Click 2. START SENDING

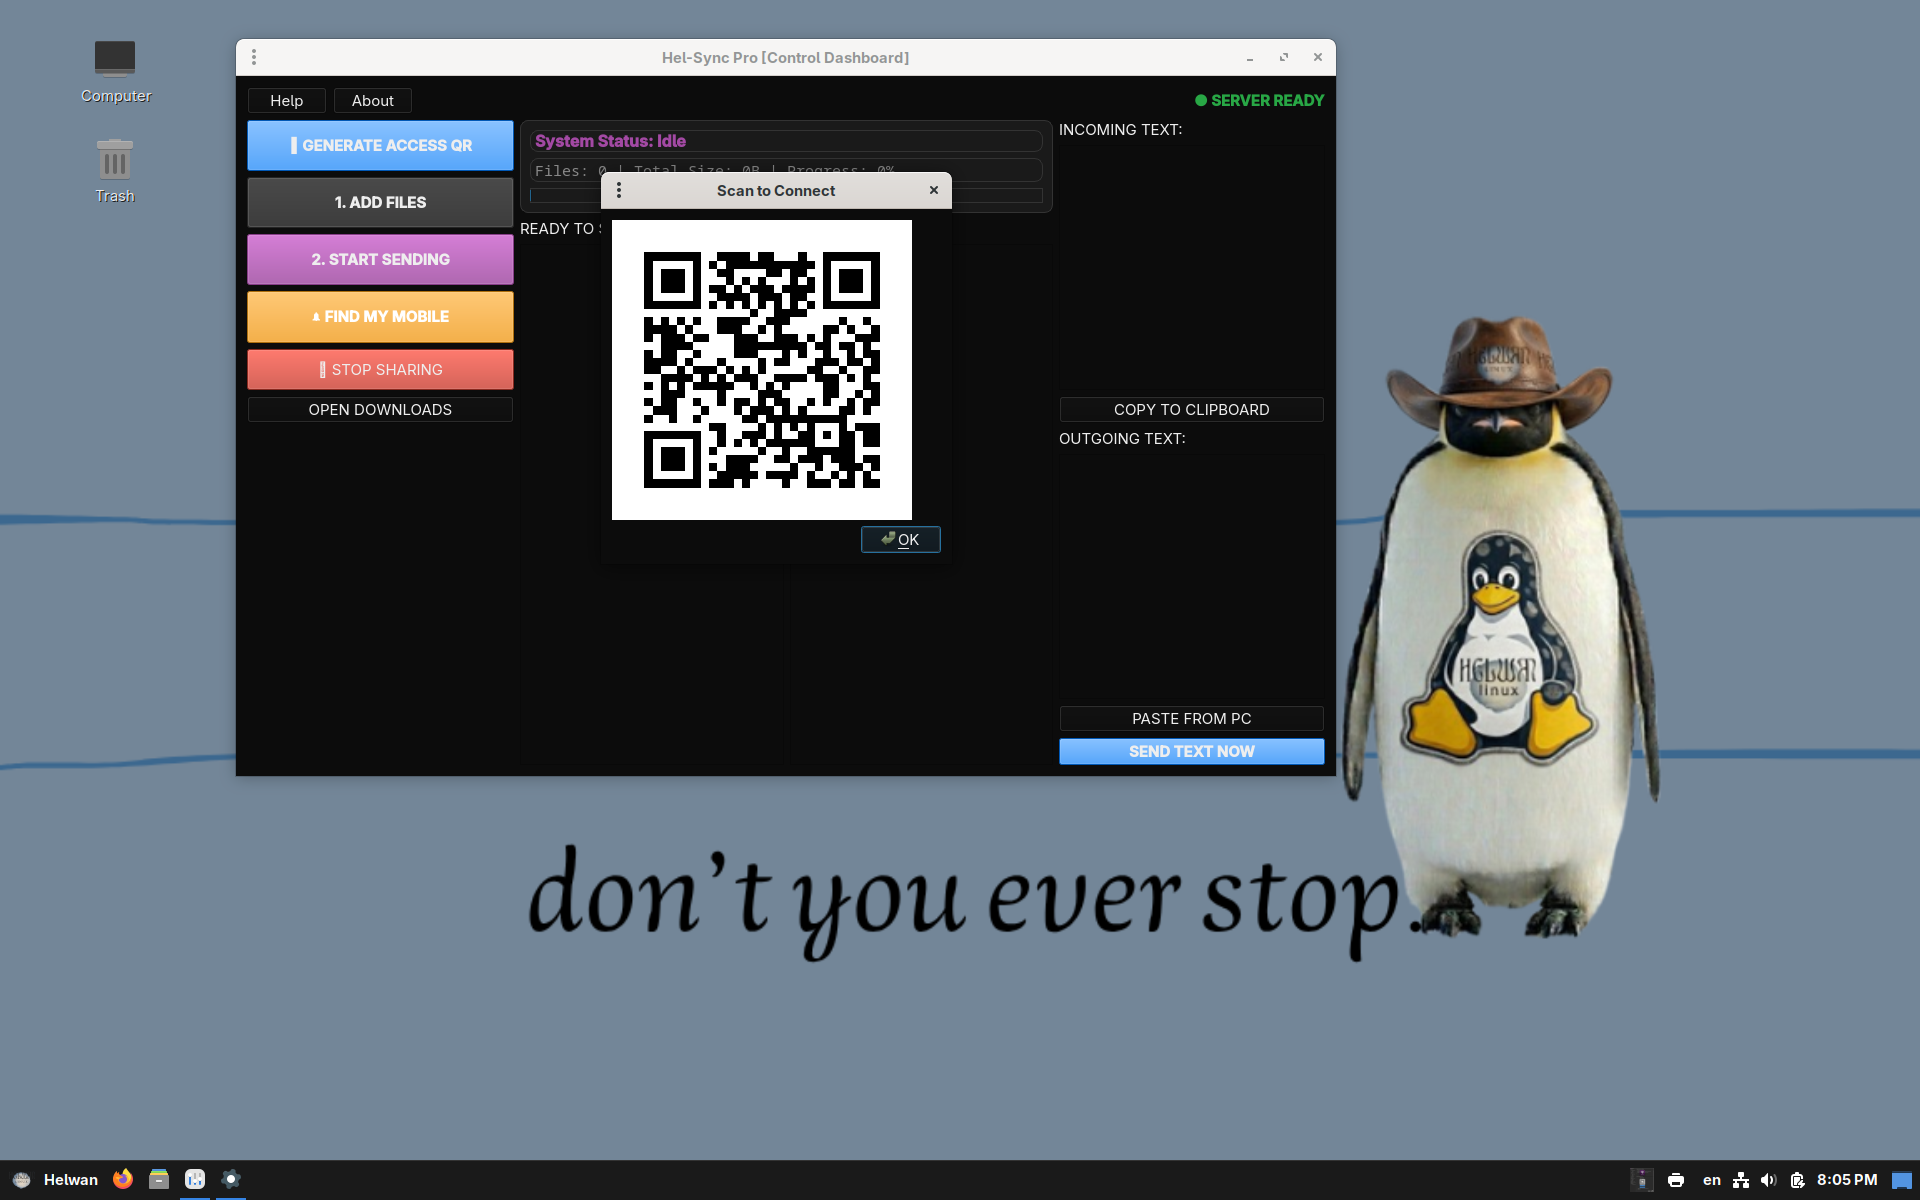click(380, 259)
